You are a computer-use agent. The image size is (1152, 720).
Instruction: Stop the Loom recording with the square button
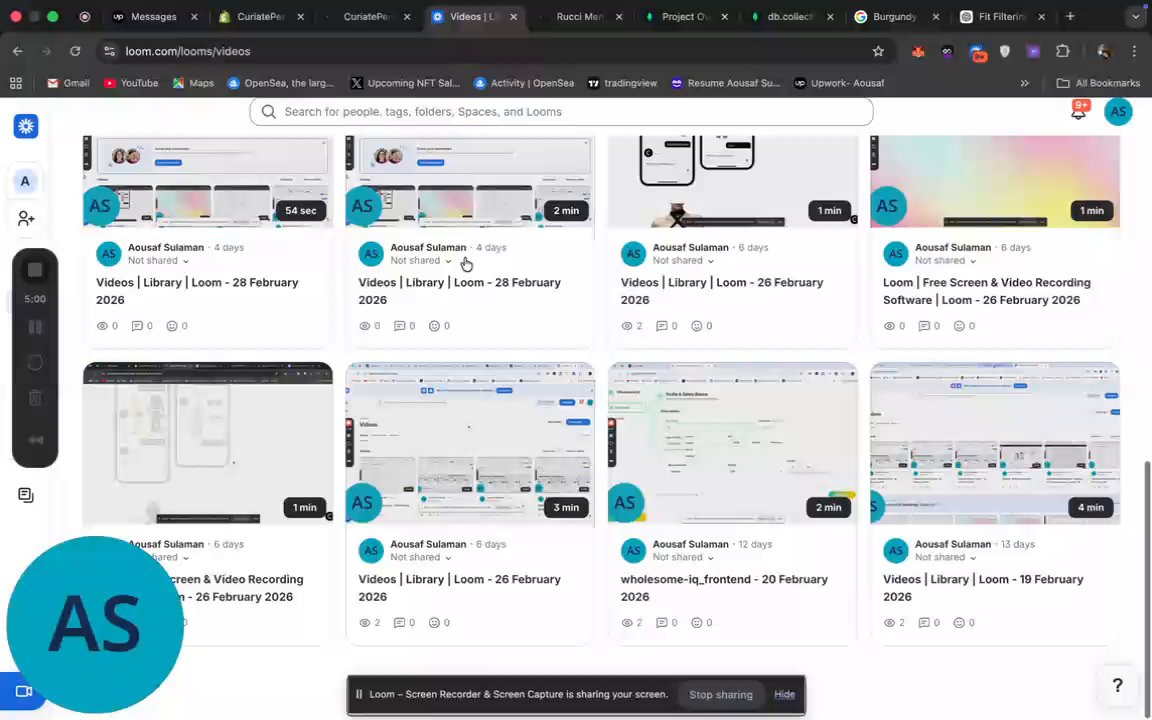(x=35, y=270)
